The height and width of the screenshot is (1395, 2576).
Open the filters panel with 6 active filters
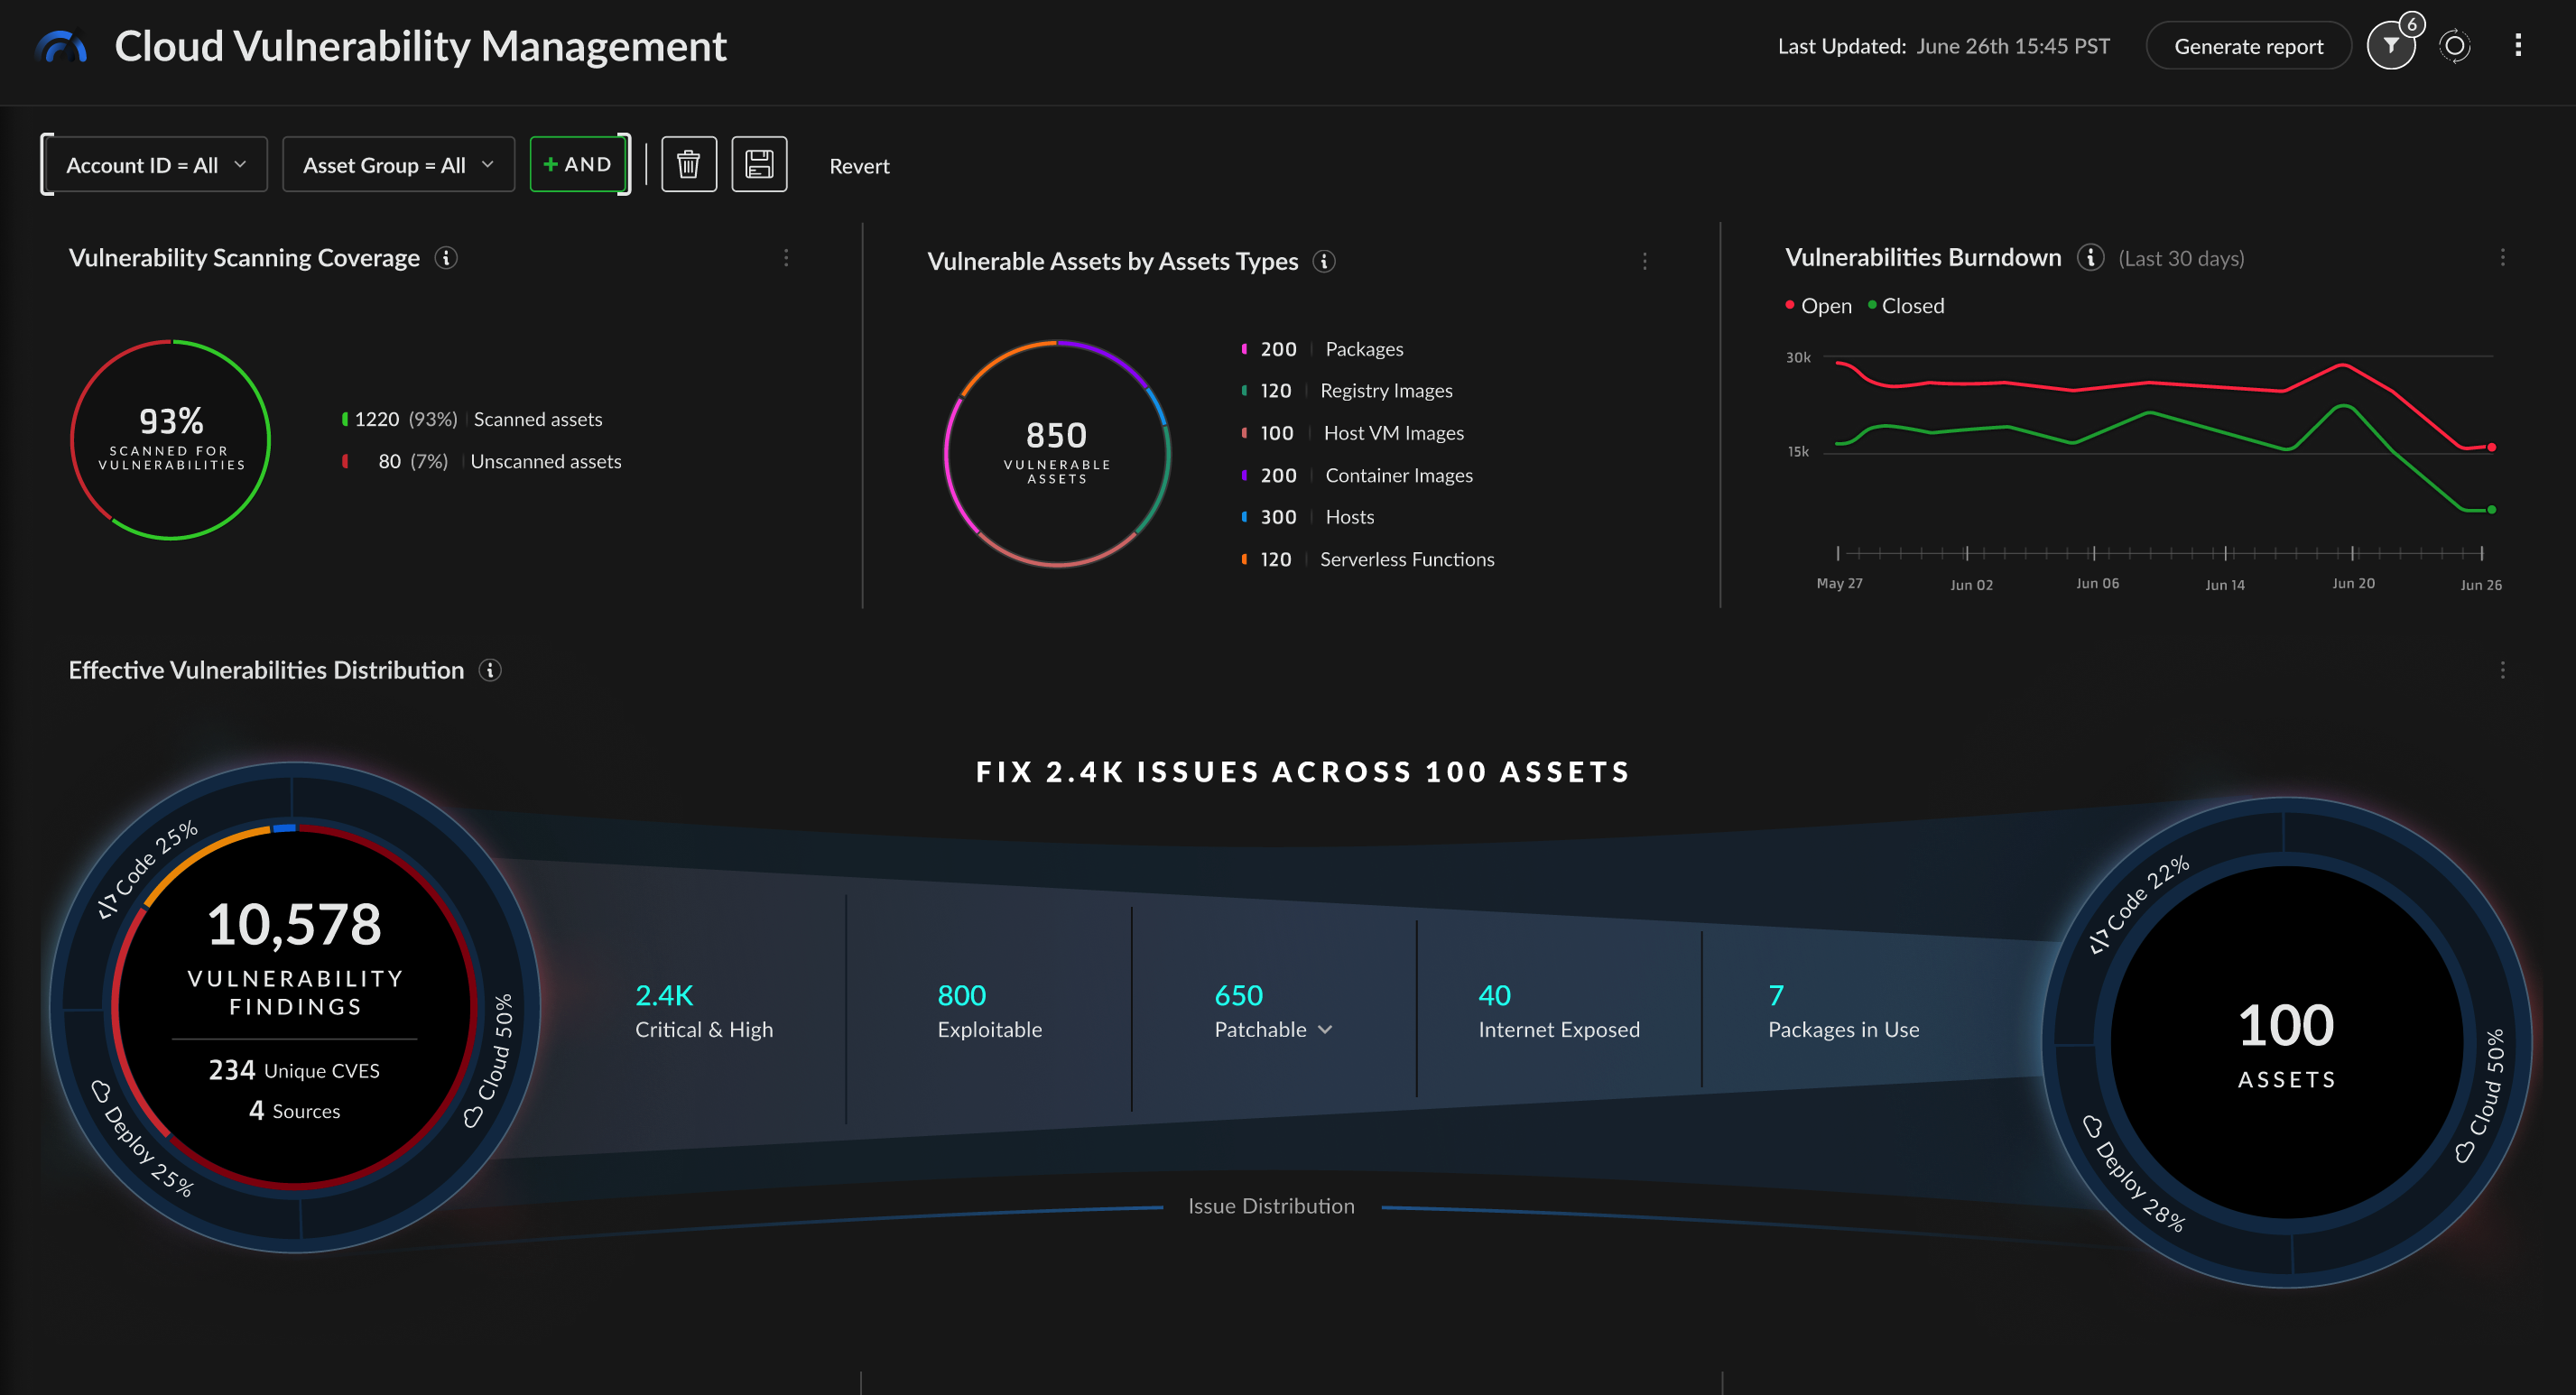(x=2391, y=45)
